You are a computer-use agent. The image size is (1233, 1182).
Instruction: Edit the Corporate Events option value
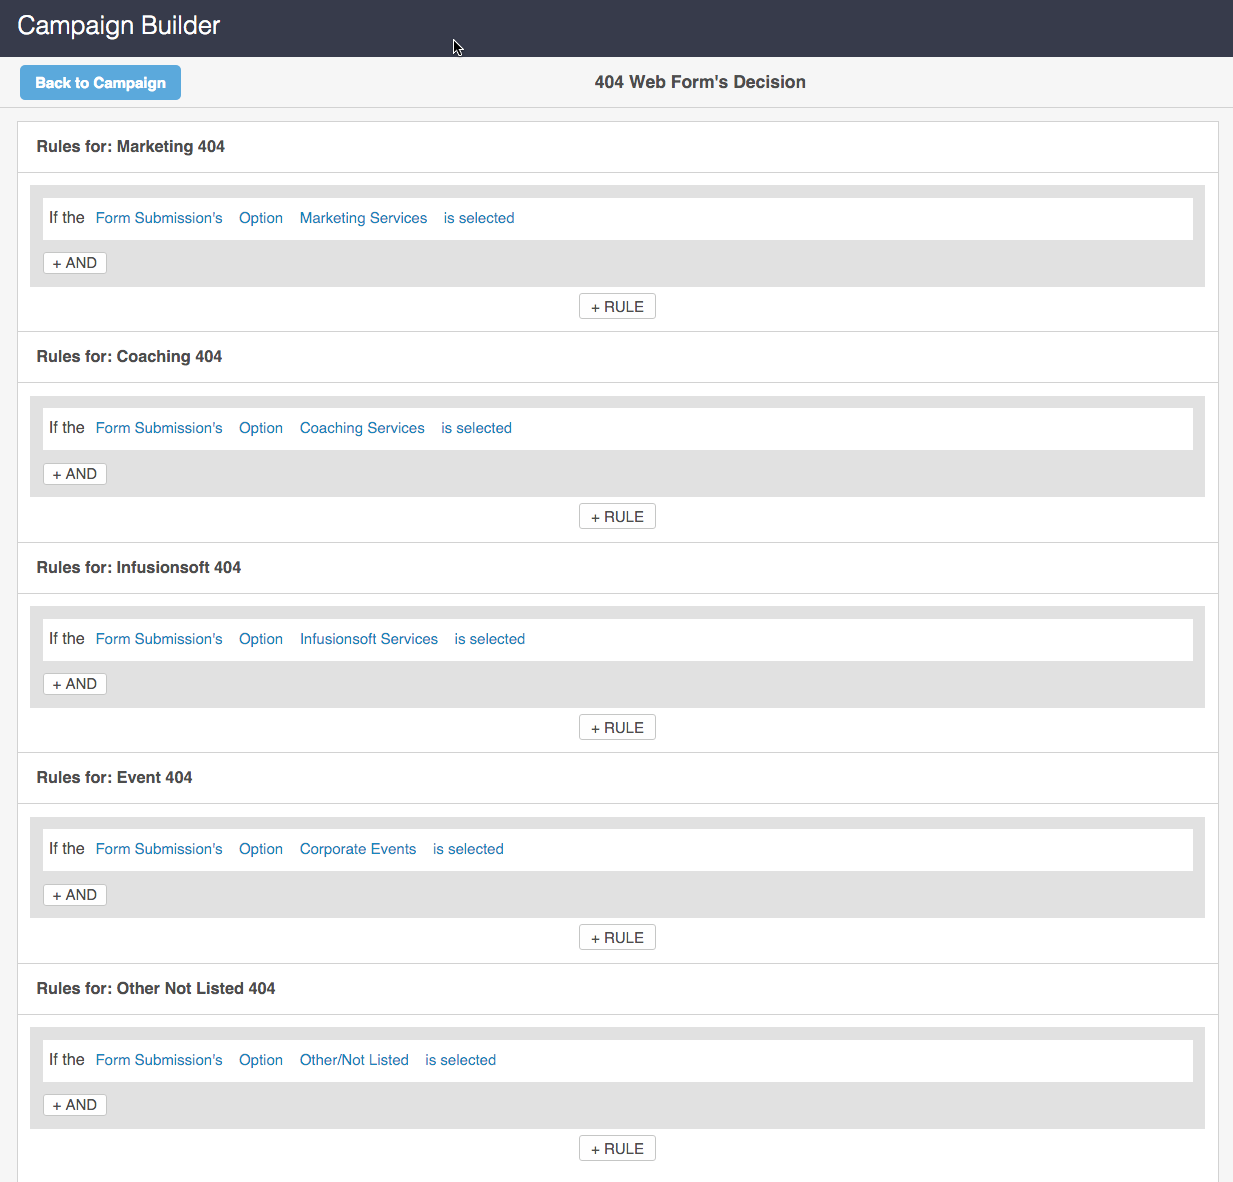pyautogui.click(x=358, y=849)
